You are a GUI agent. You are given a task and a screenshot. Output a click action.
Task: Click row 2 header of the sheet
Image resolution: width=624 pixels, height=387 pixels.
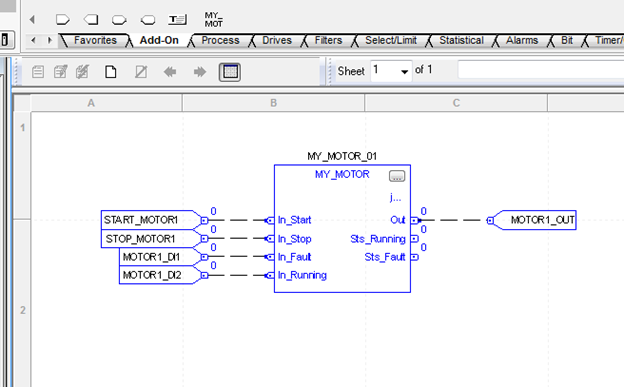[23, 310]
